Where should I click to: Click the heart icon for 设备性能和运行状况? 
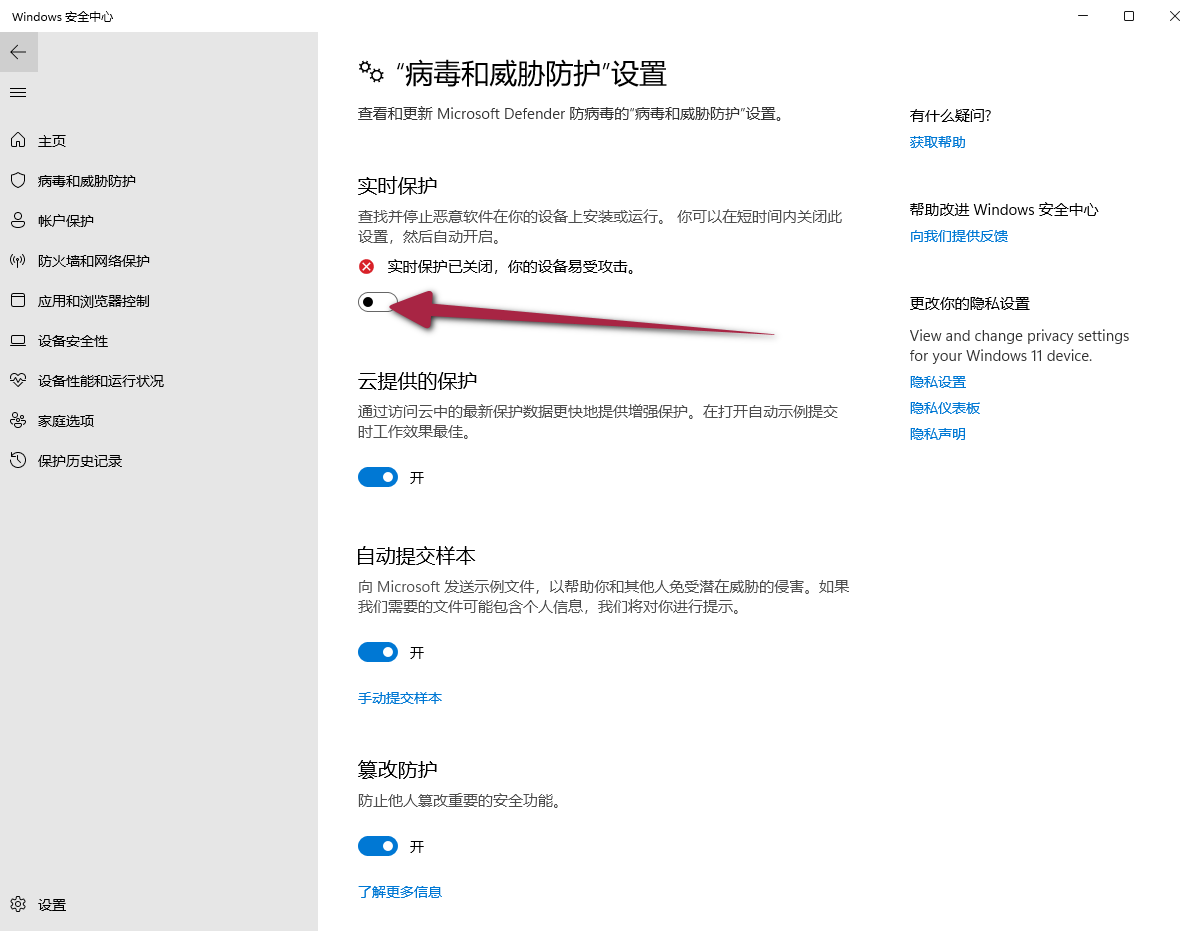point(18,381)
